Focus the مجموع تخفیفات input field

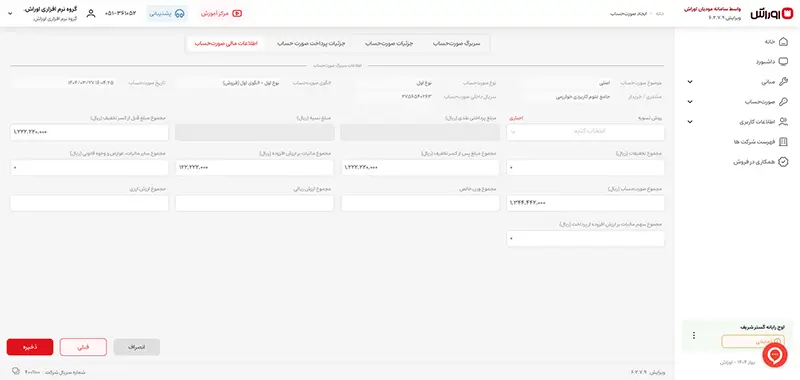pos(585,168)
